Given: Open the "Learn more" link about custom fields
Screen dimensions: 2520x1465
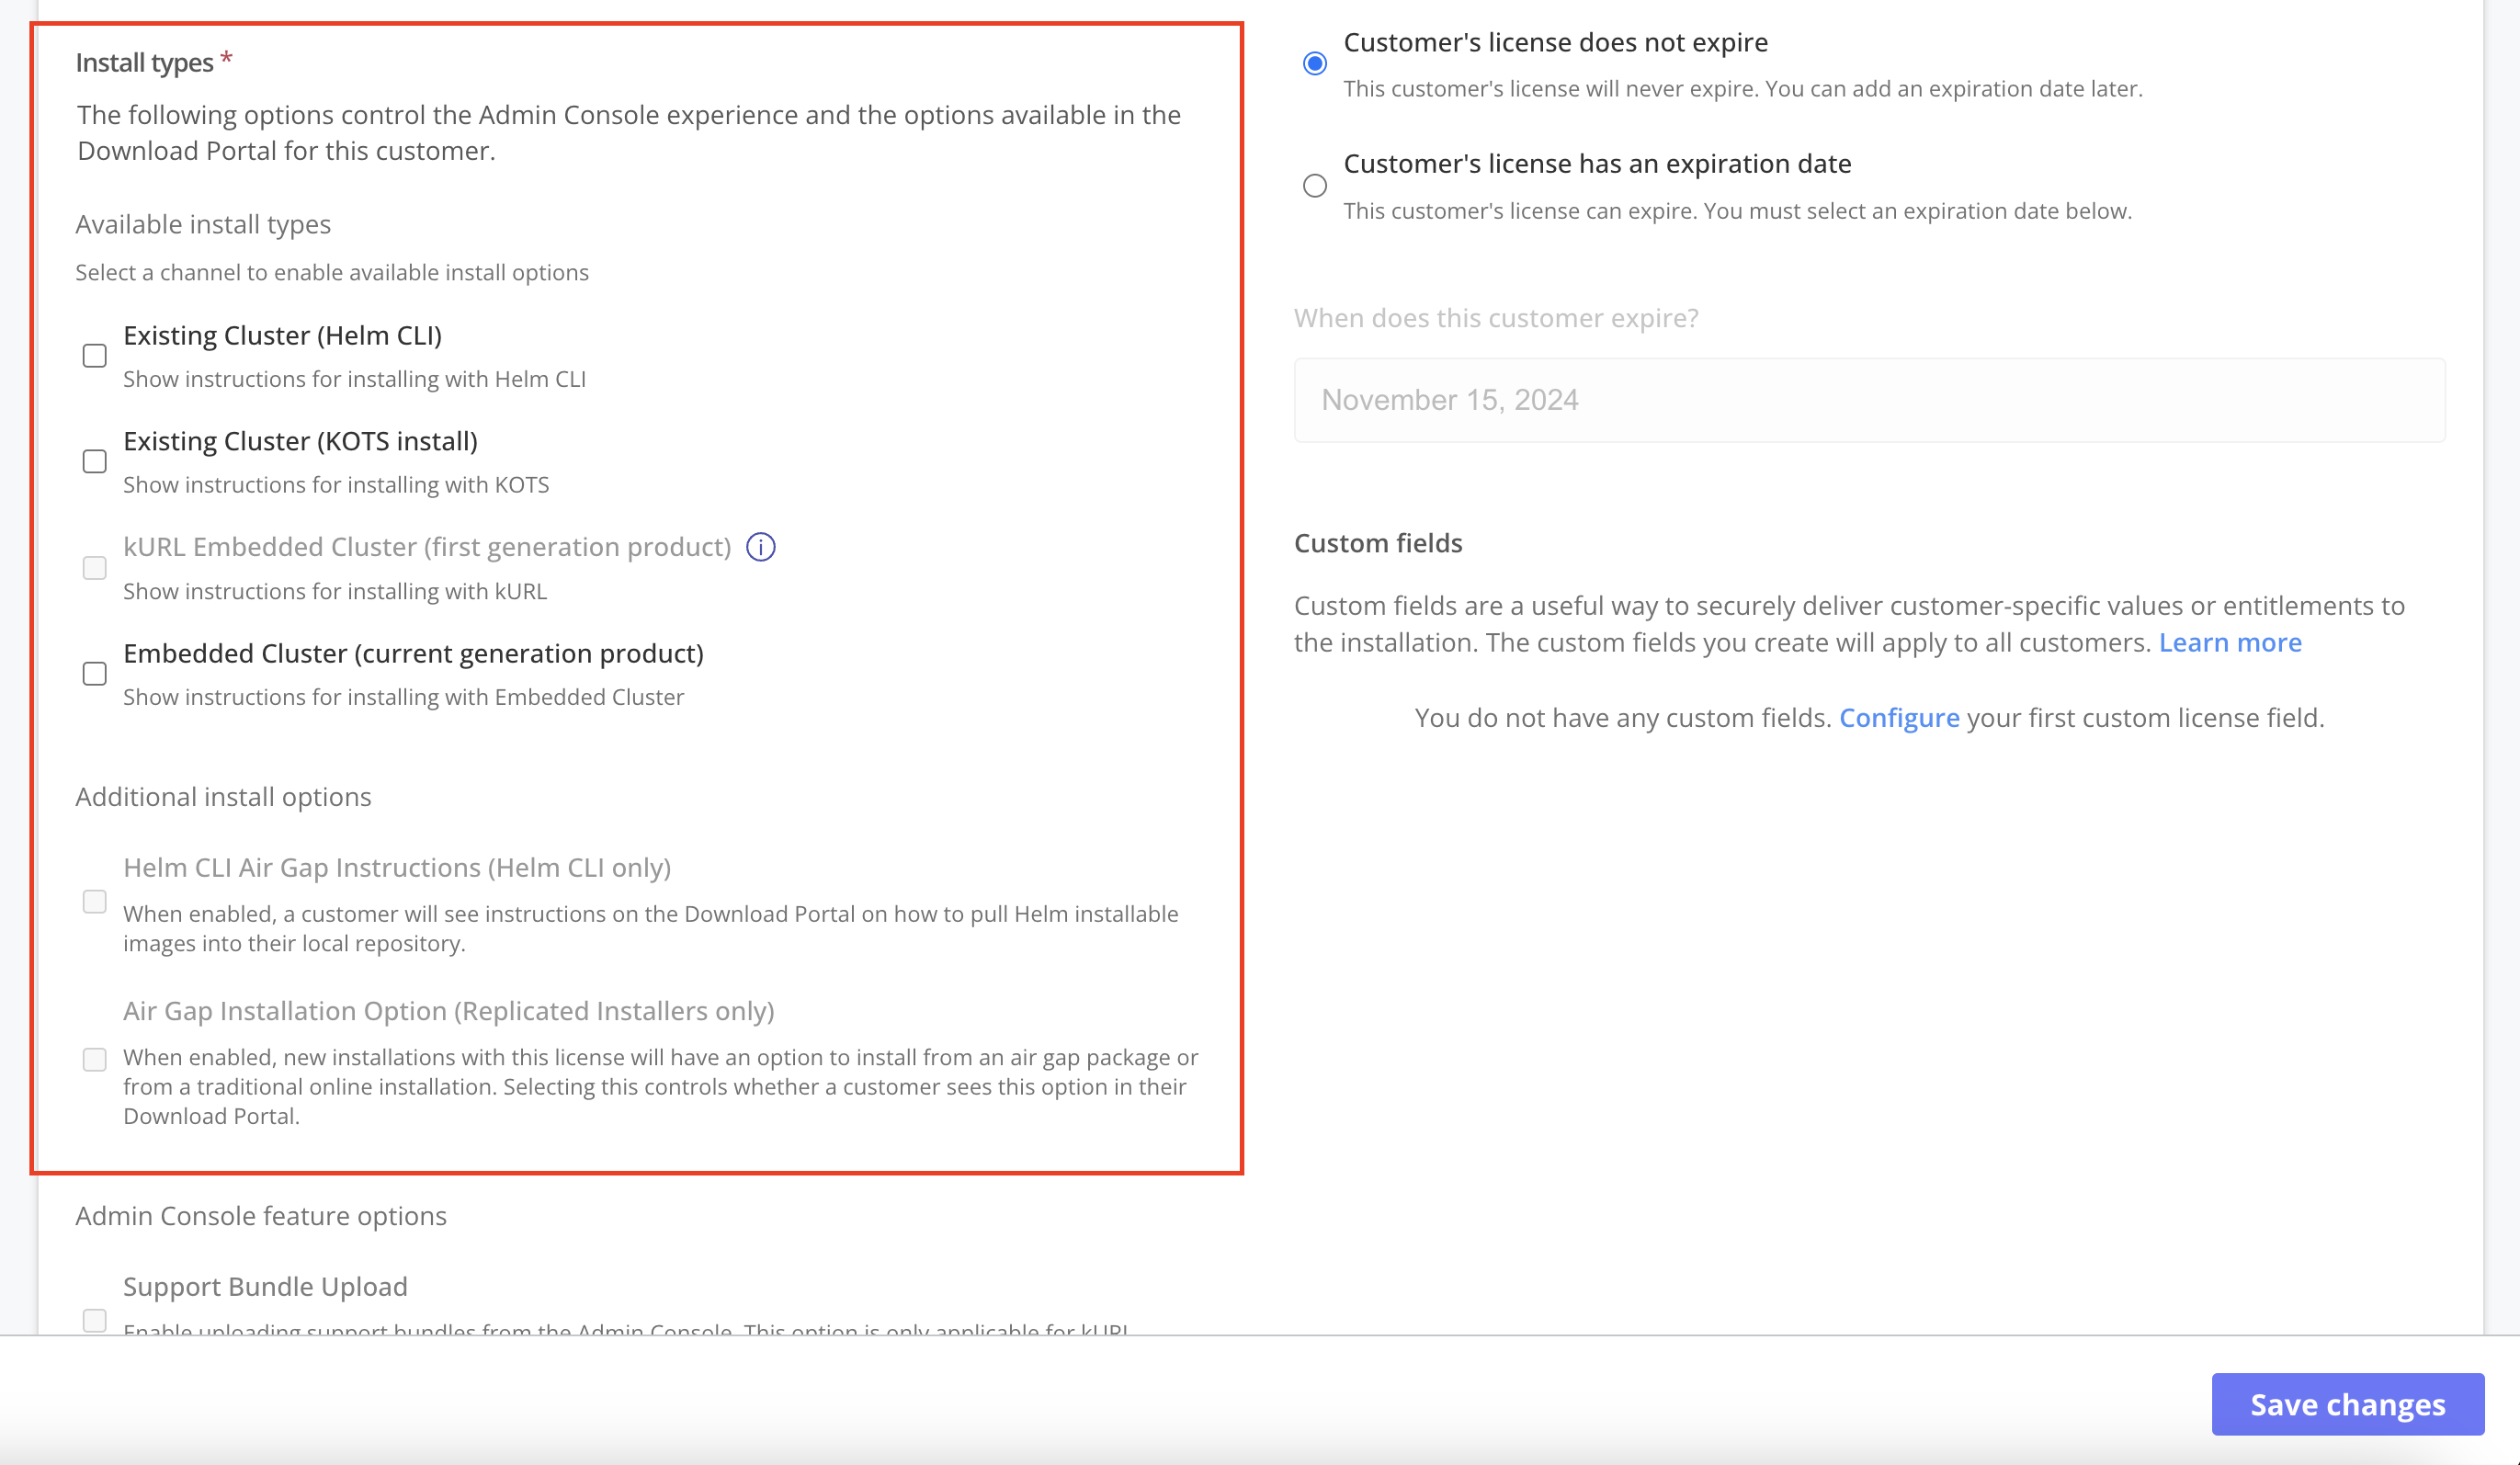Looking at the screenshot, I should (2231, 642).
